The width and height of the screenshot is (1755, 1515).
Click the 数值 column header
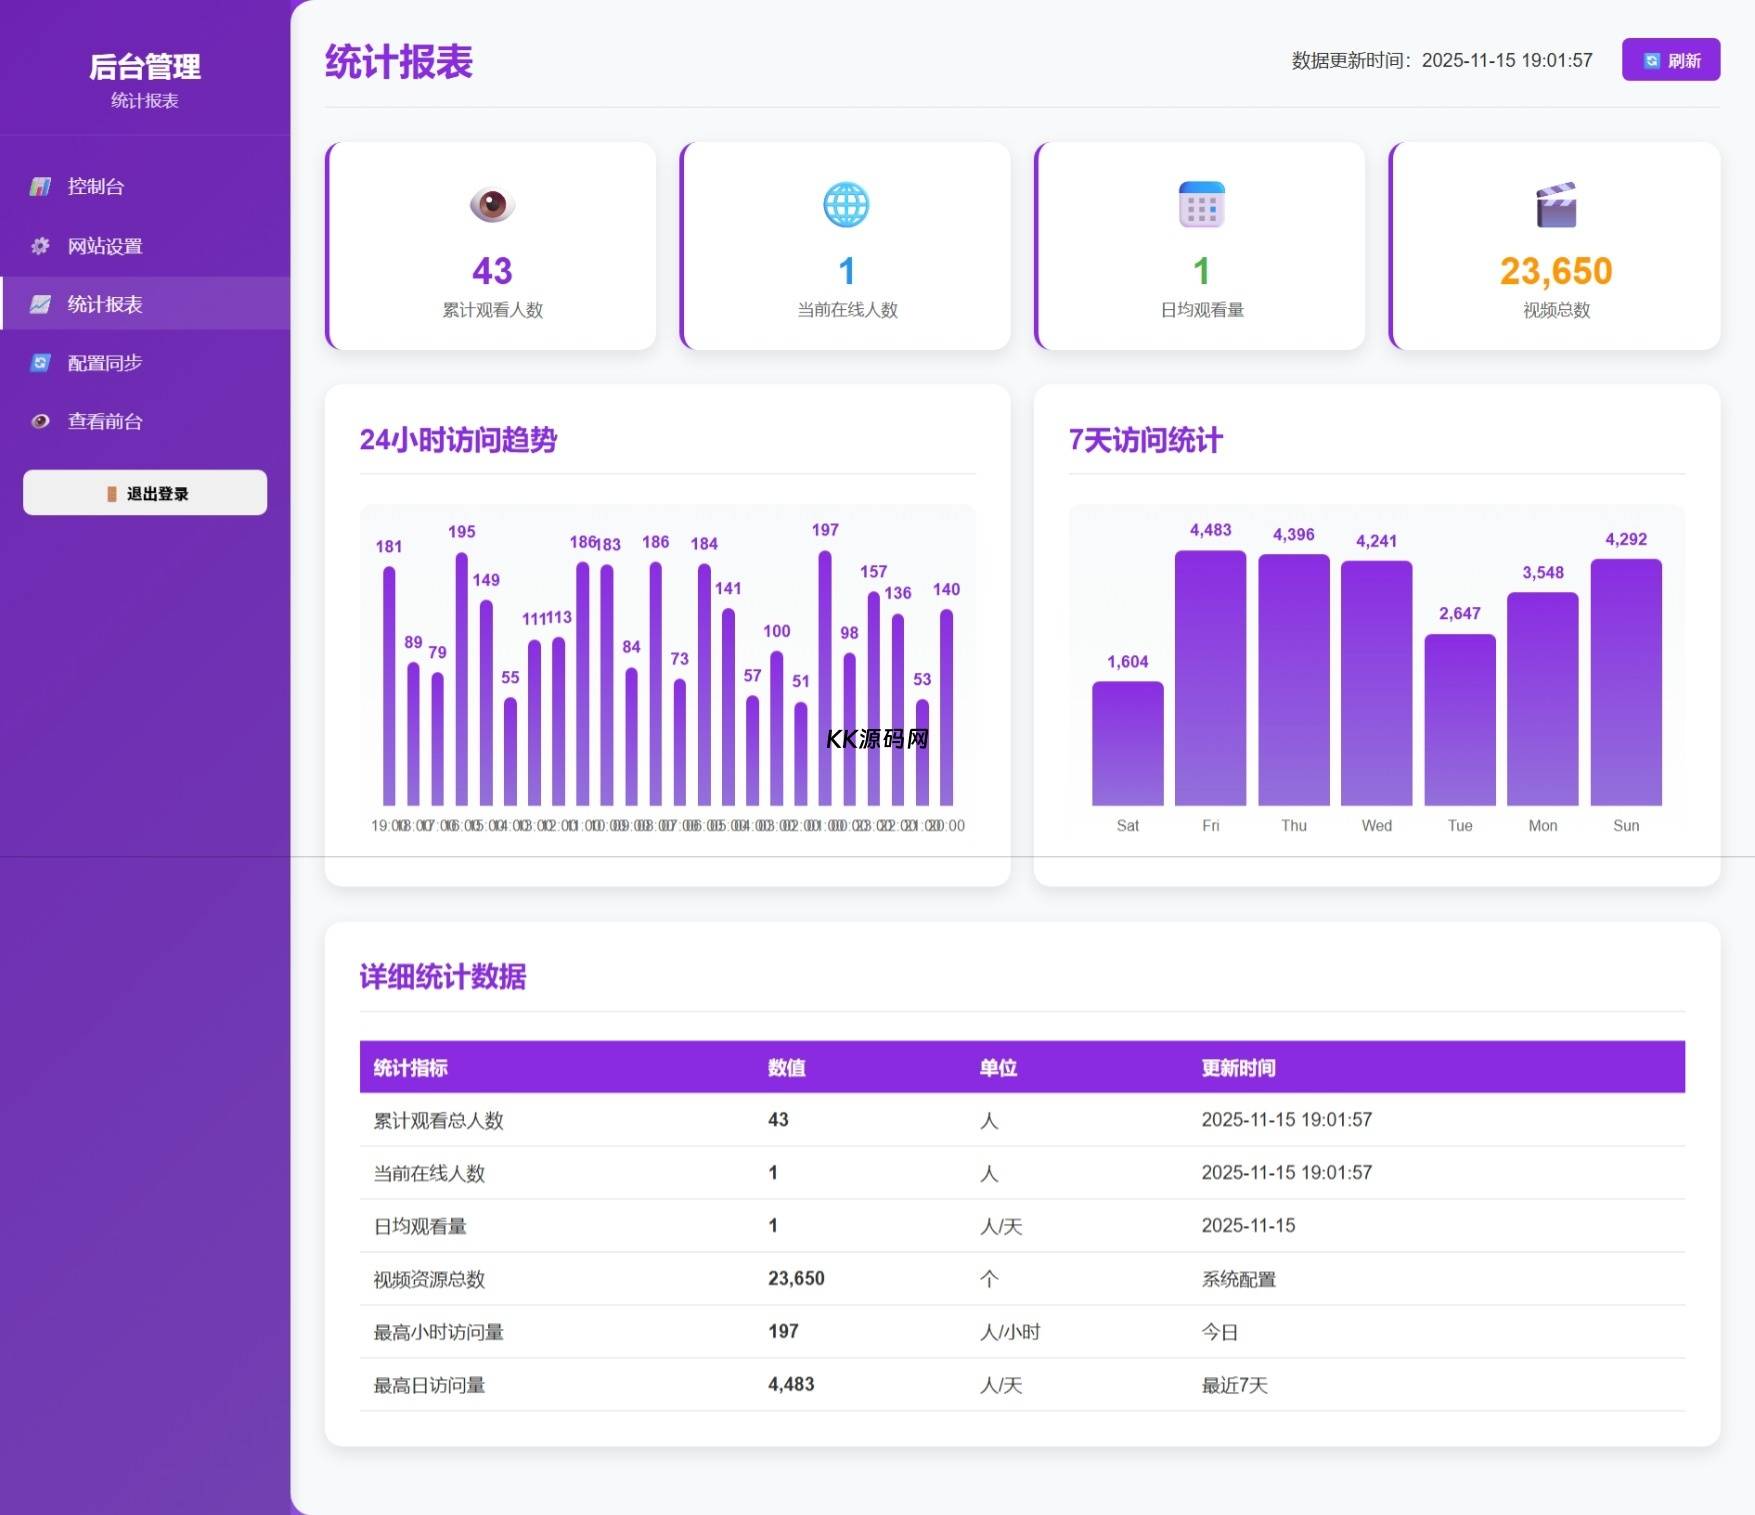click(786, 1068)
